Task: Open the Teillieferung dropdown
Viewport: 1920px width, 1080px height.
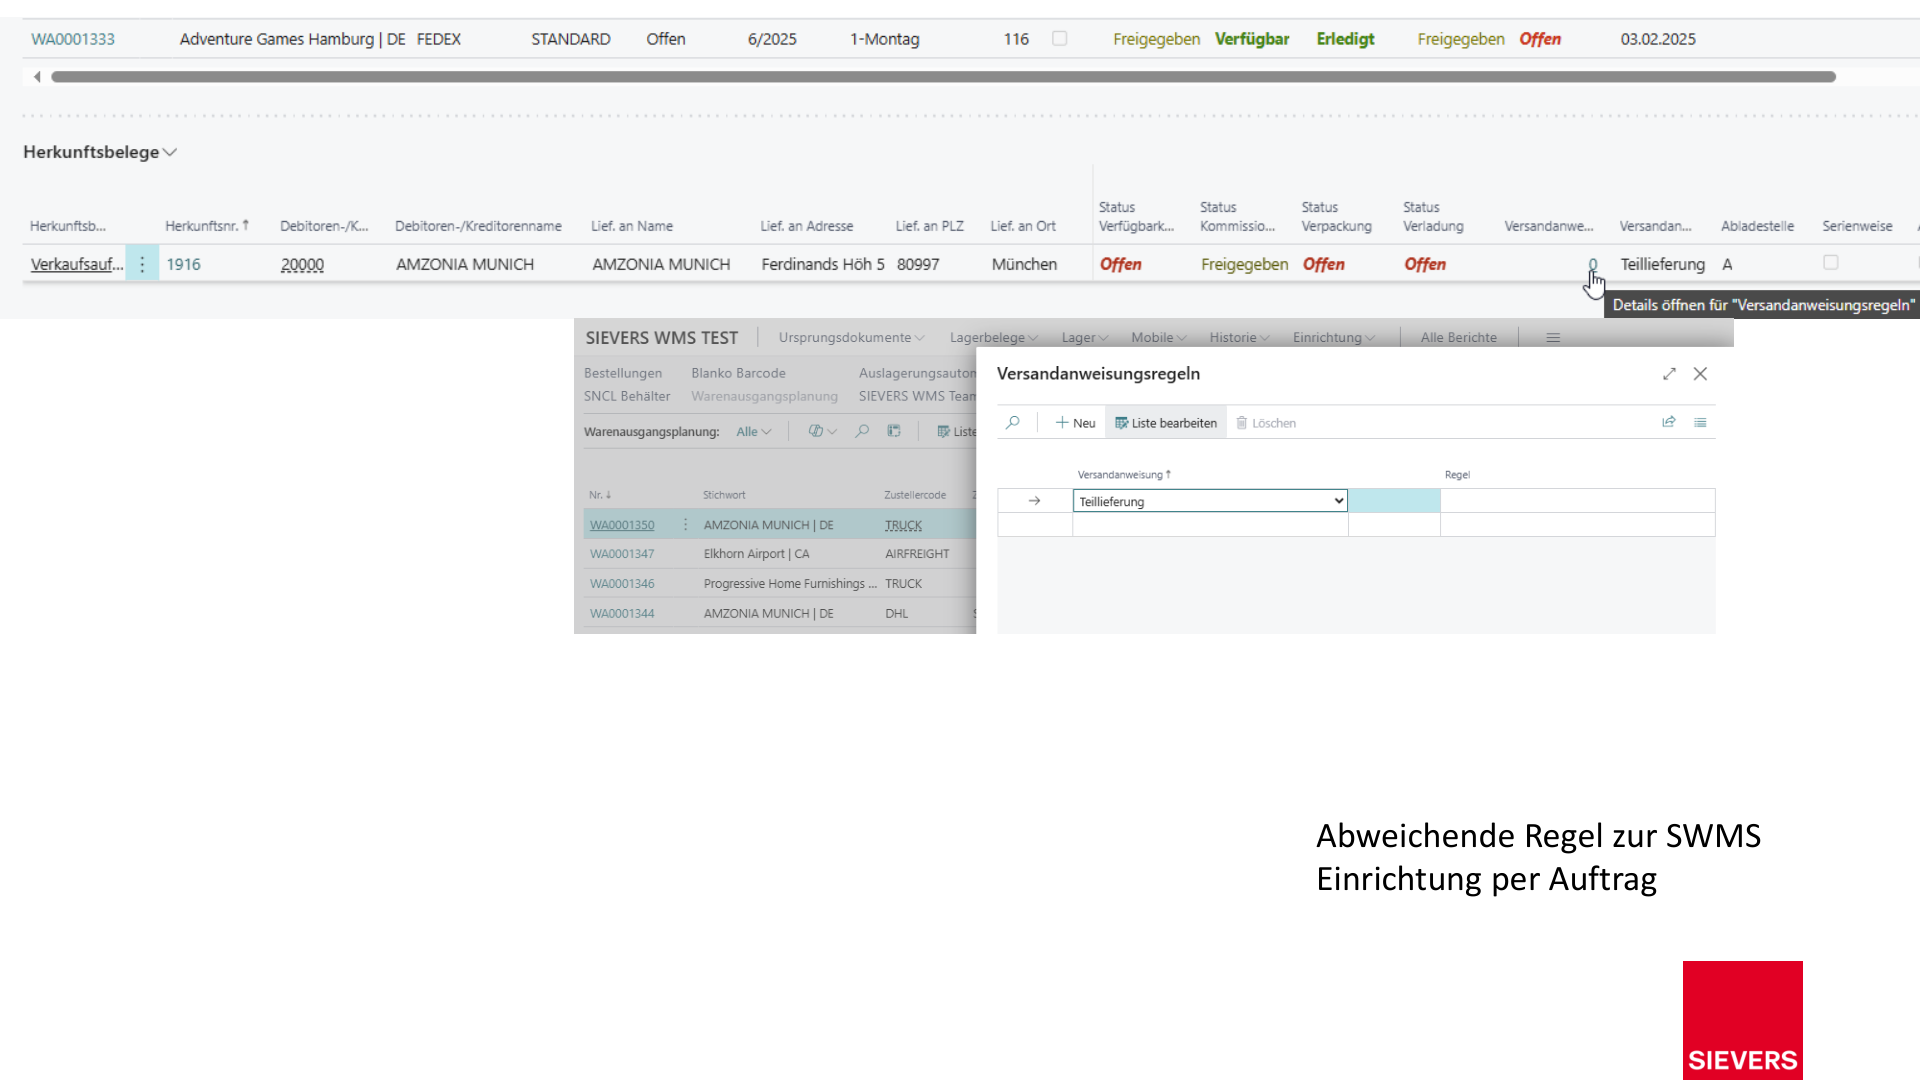Action: [x=1210, y=501]
